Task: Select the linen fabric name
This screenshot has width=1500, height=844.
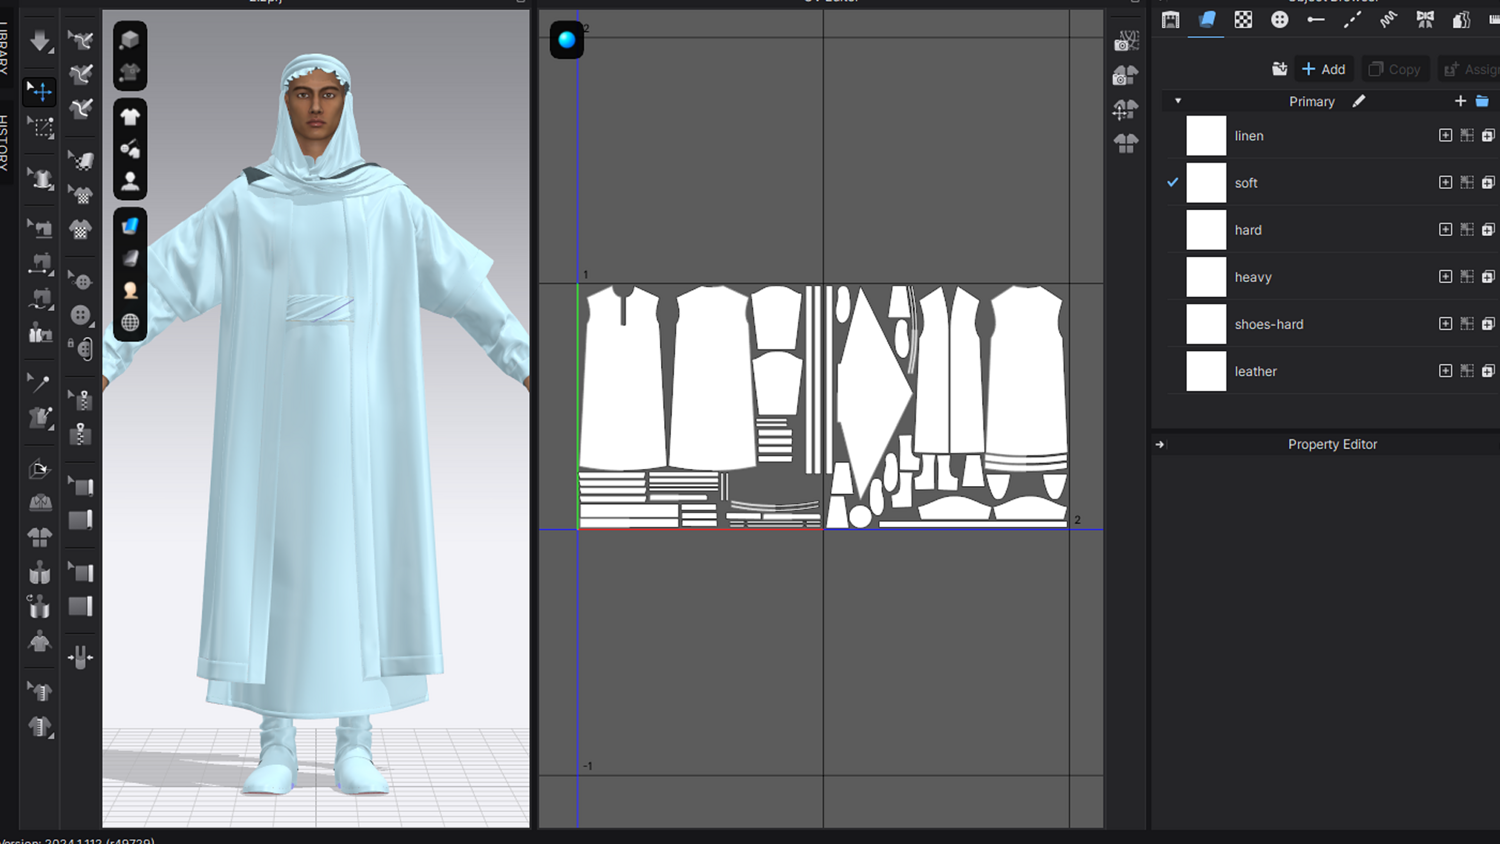Action: point(1249,135)
